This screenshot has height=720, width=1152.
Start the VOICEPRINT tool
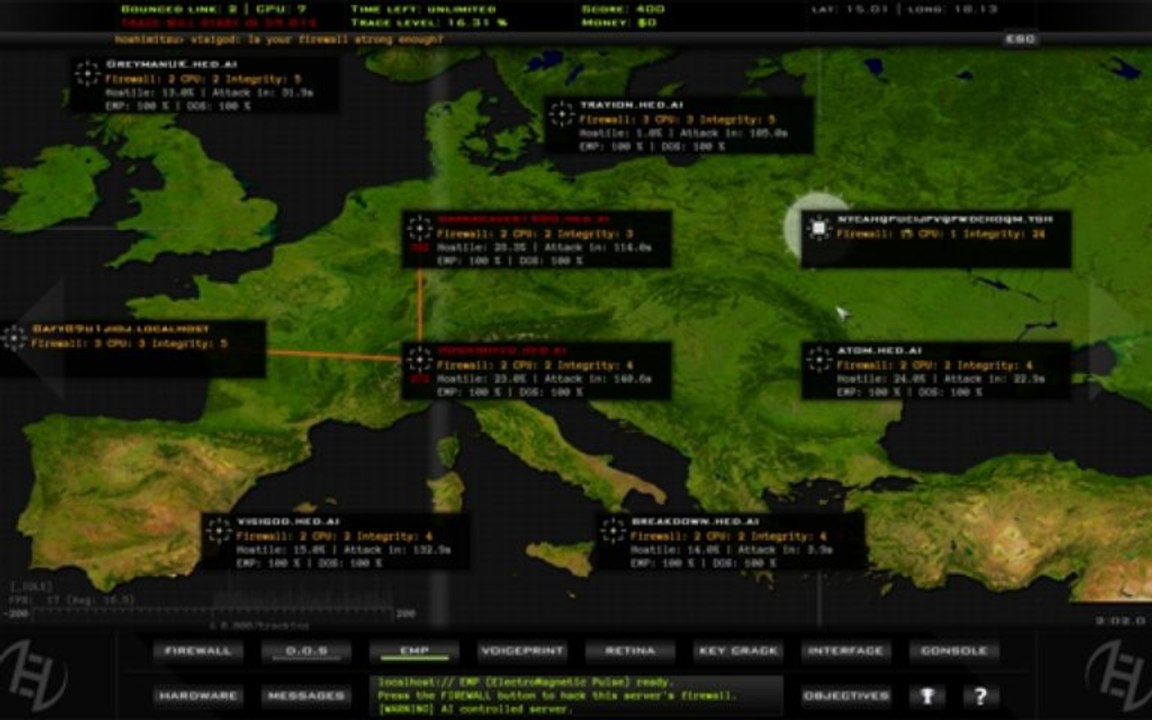522,651
